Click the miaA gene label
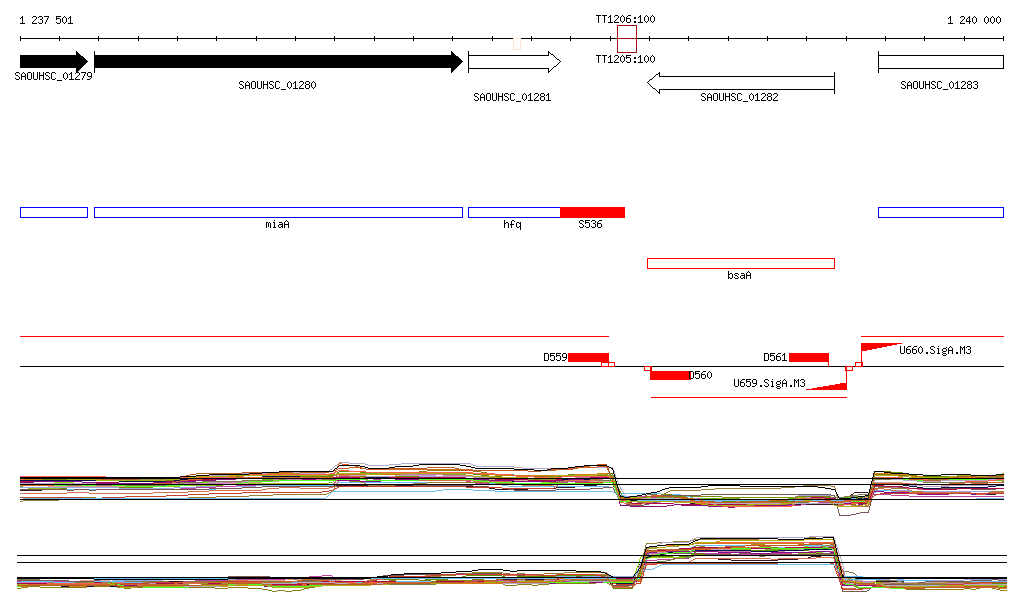Screen dimensions: 1024x611 (x=278, y=225)
